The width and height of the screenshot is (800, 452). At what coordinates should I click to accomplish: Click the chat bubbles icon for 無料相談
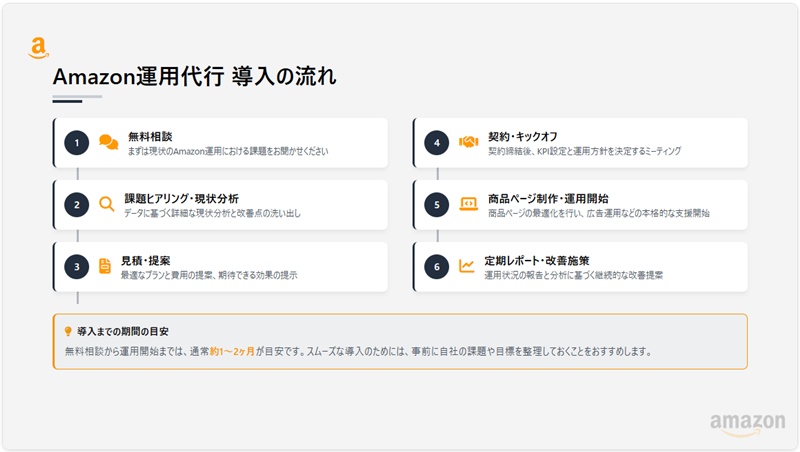108,142
